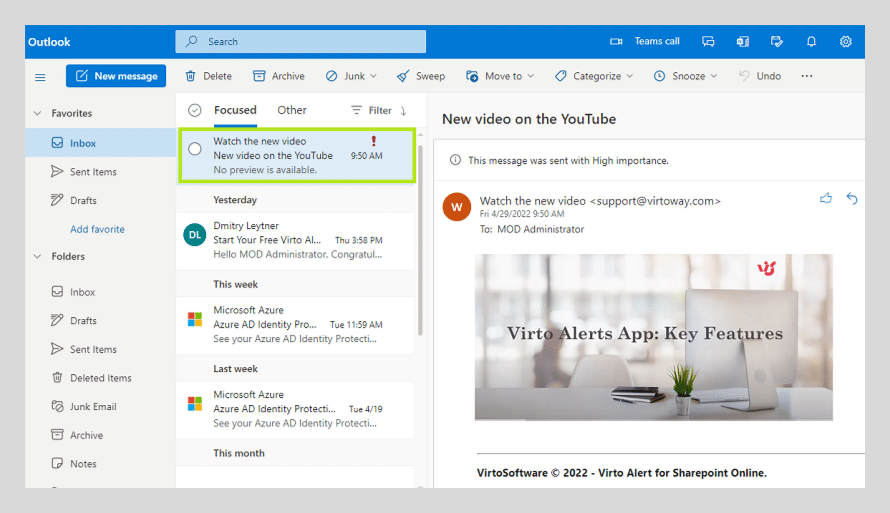Image resolution: width=890 pixels, height=513 pixels.
Task: Open the Azure AD Identity email from Tue 4/19
Action: coord(296,409)
